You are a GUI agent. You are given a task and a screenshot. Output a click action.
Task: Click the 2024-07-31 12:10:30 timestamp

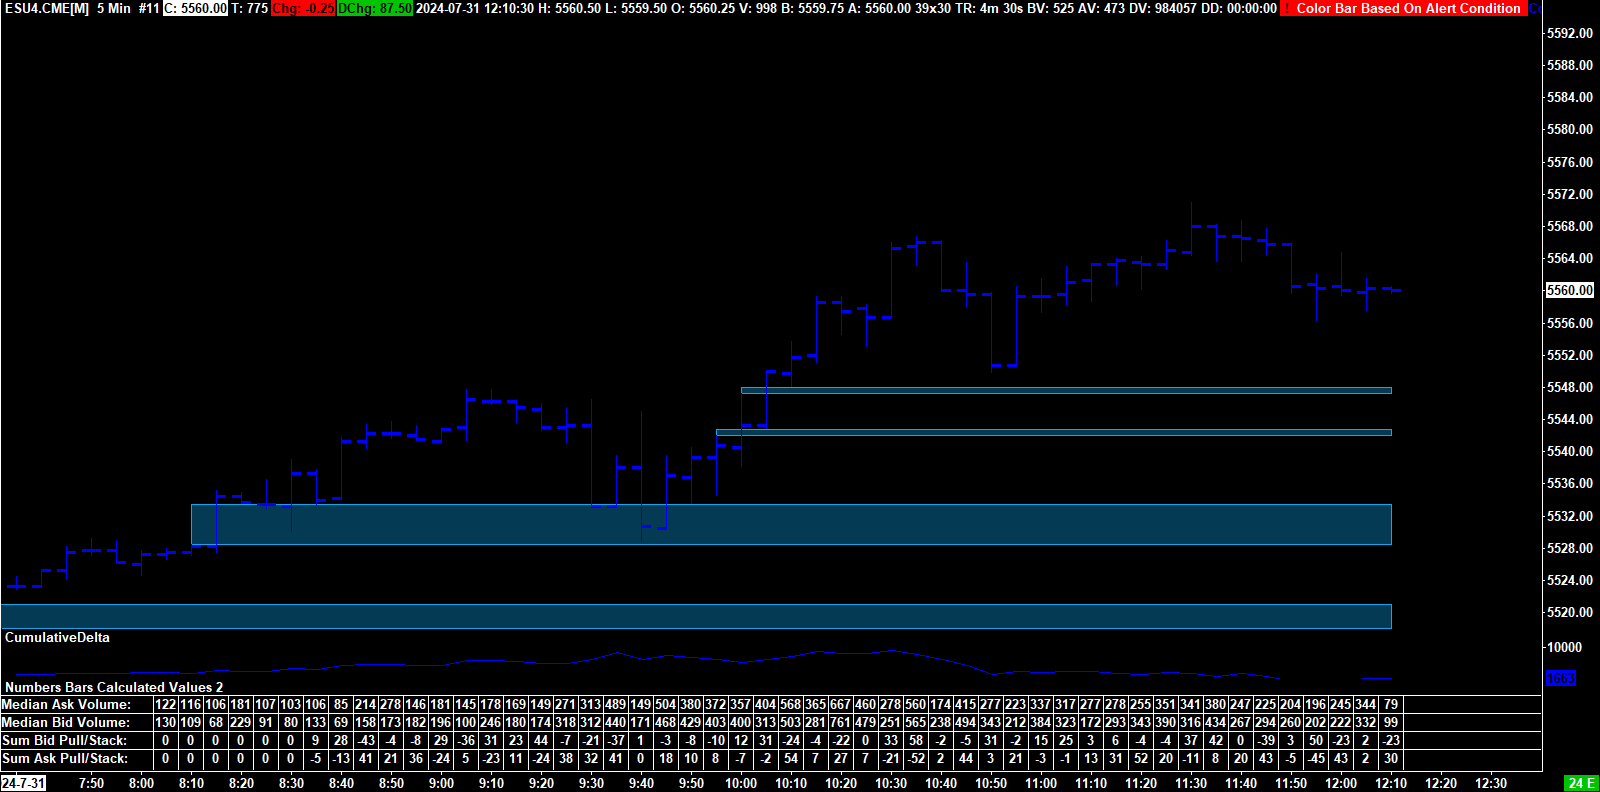[475, 8]
